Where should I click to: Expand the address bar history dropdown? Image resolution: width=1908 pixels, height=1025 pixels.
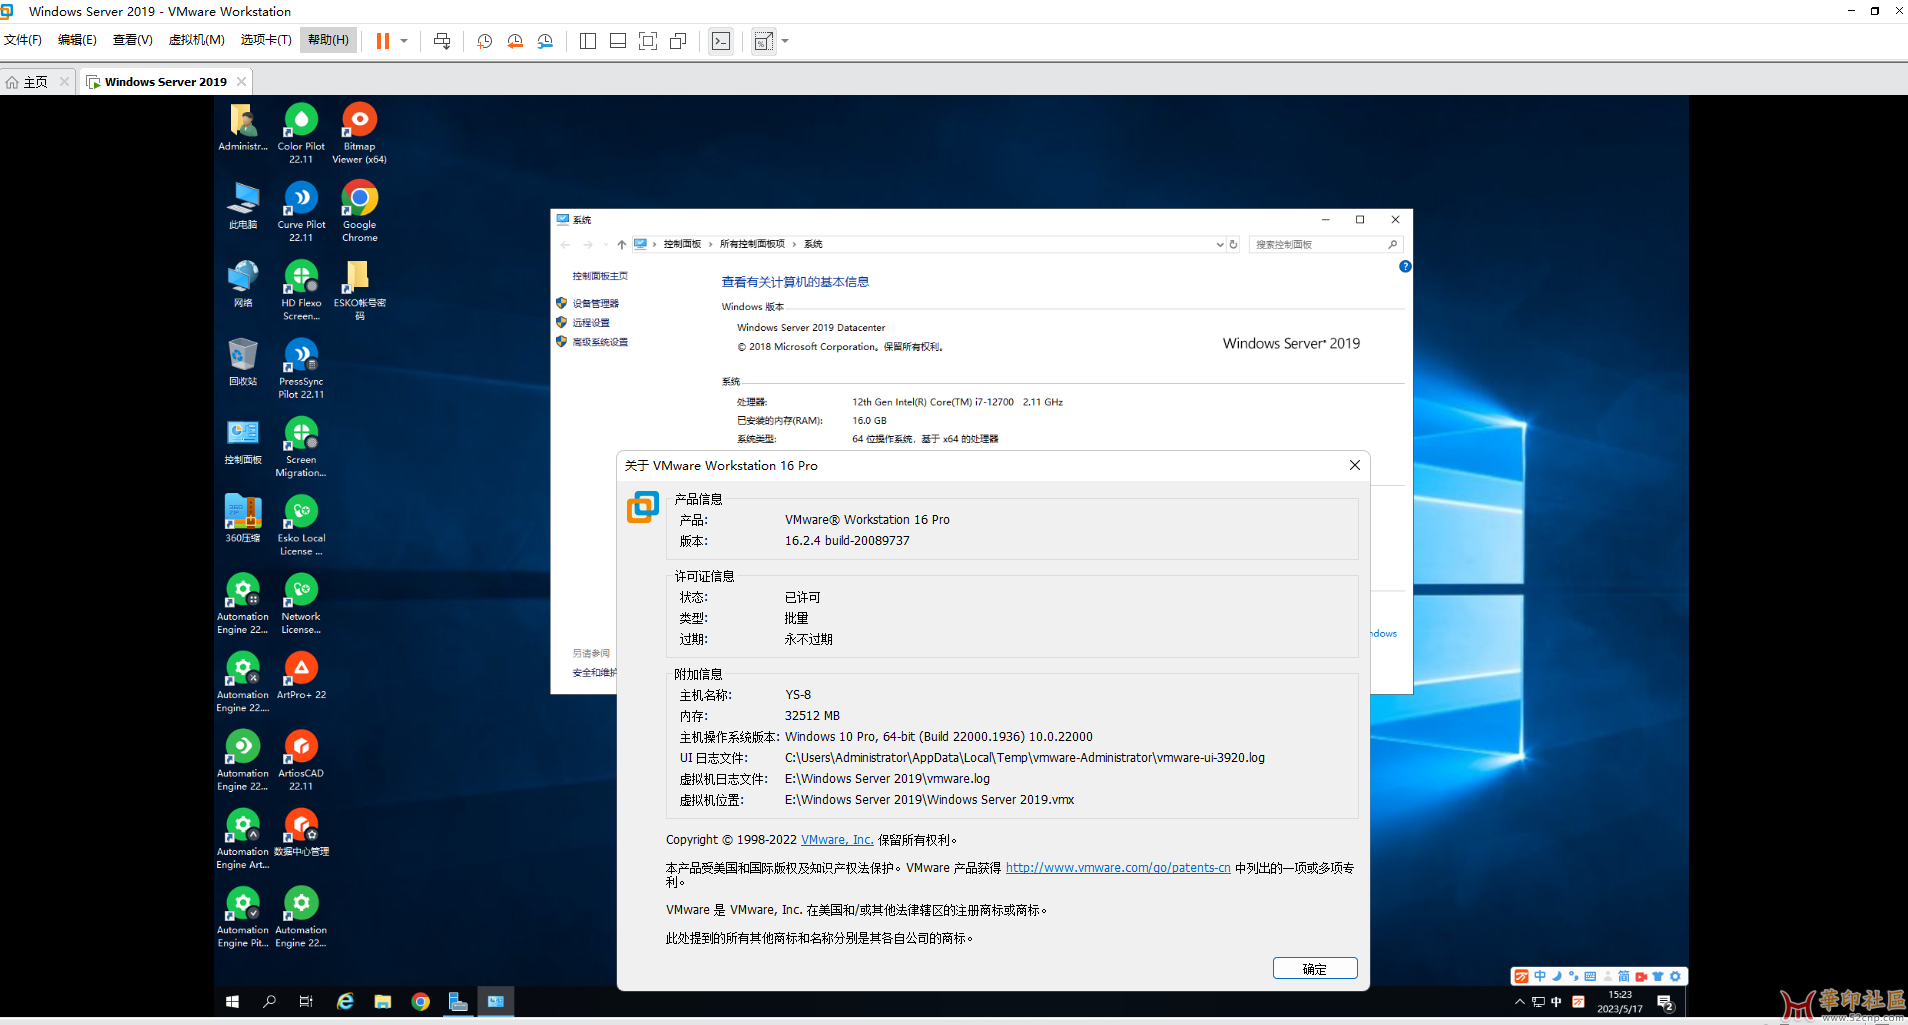1219,244
